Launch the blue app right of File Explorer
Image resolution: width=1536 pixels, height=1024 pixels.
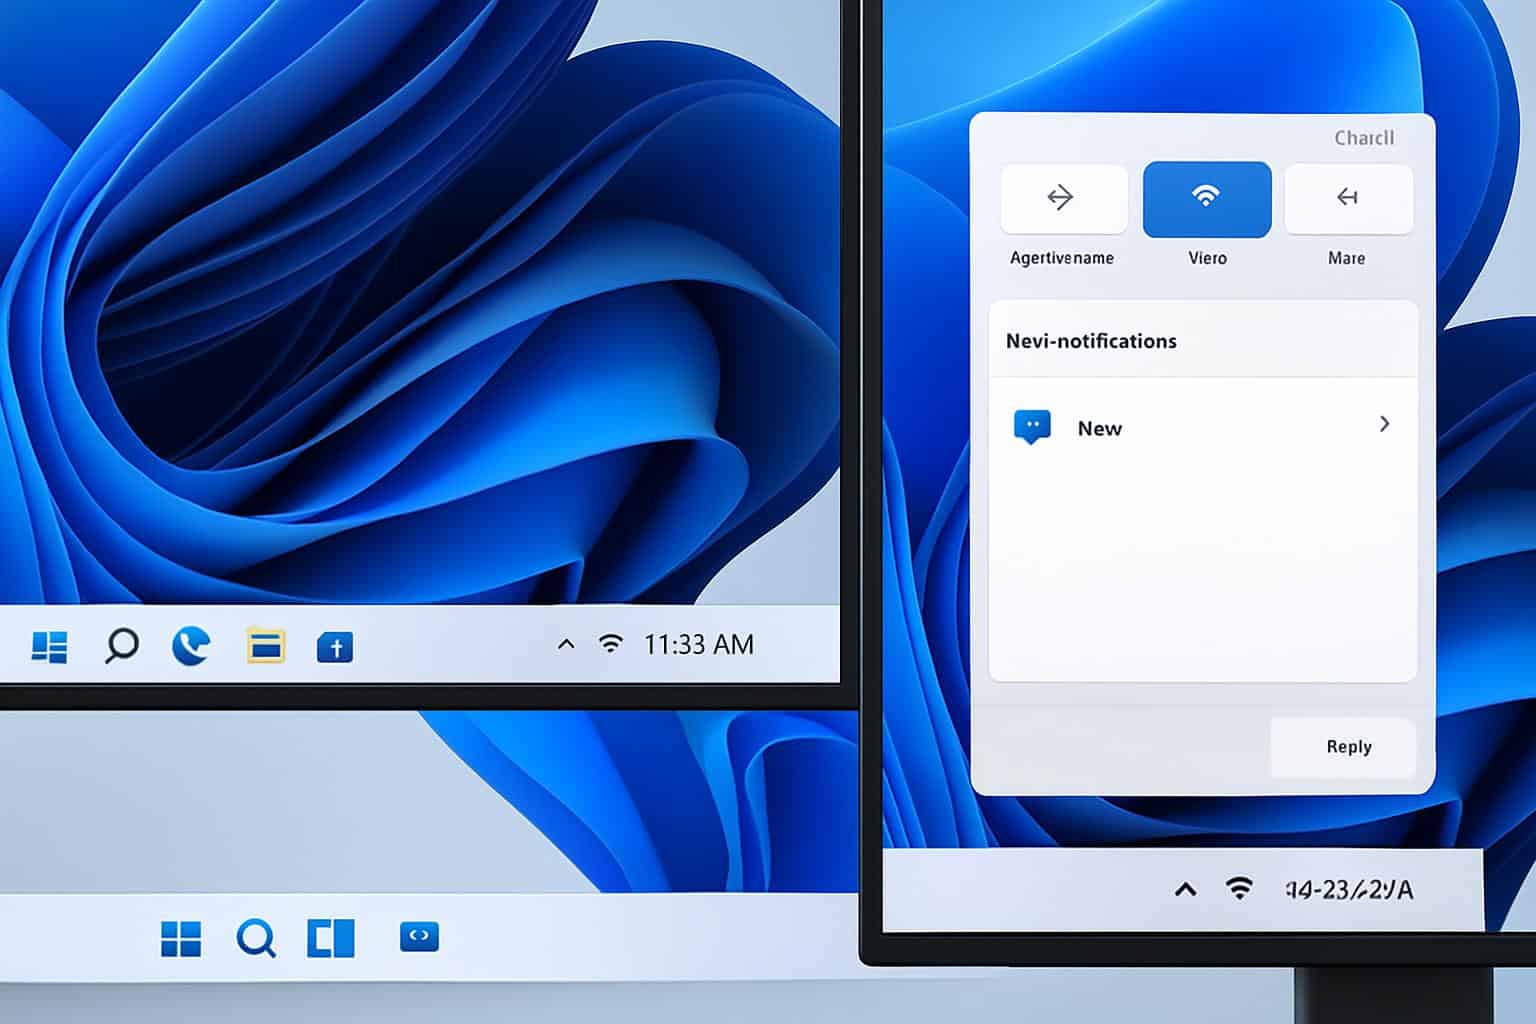(x=335, y=648)
